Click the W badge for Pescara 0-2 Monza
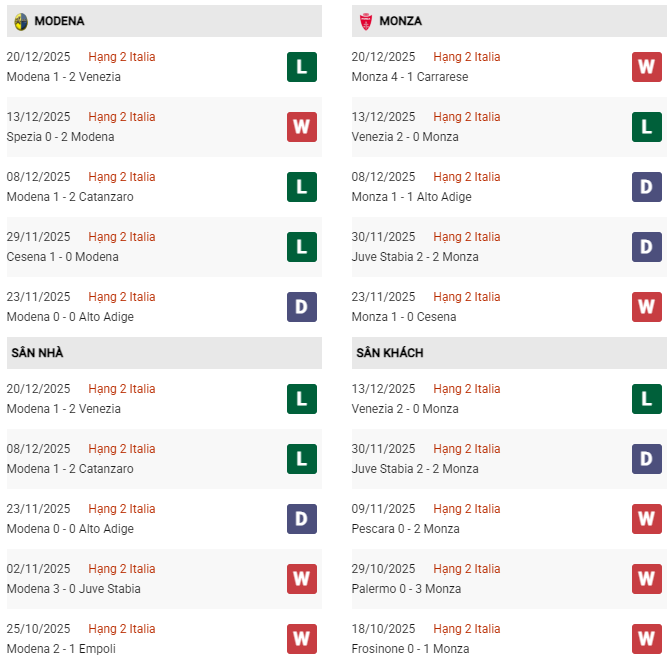669x666 pixels. click(x=646, y=519)
